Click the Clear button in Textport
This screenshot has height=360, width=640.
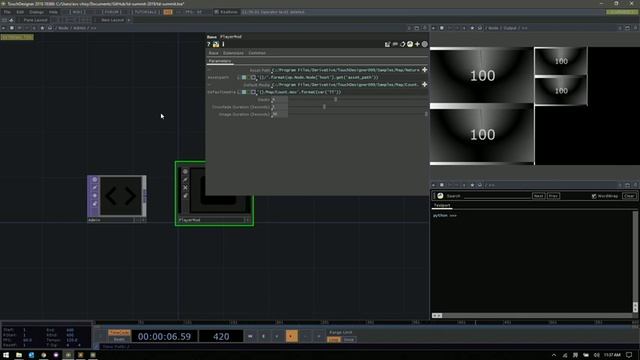point(629,196)
